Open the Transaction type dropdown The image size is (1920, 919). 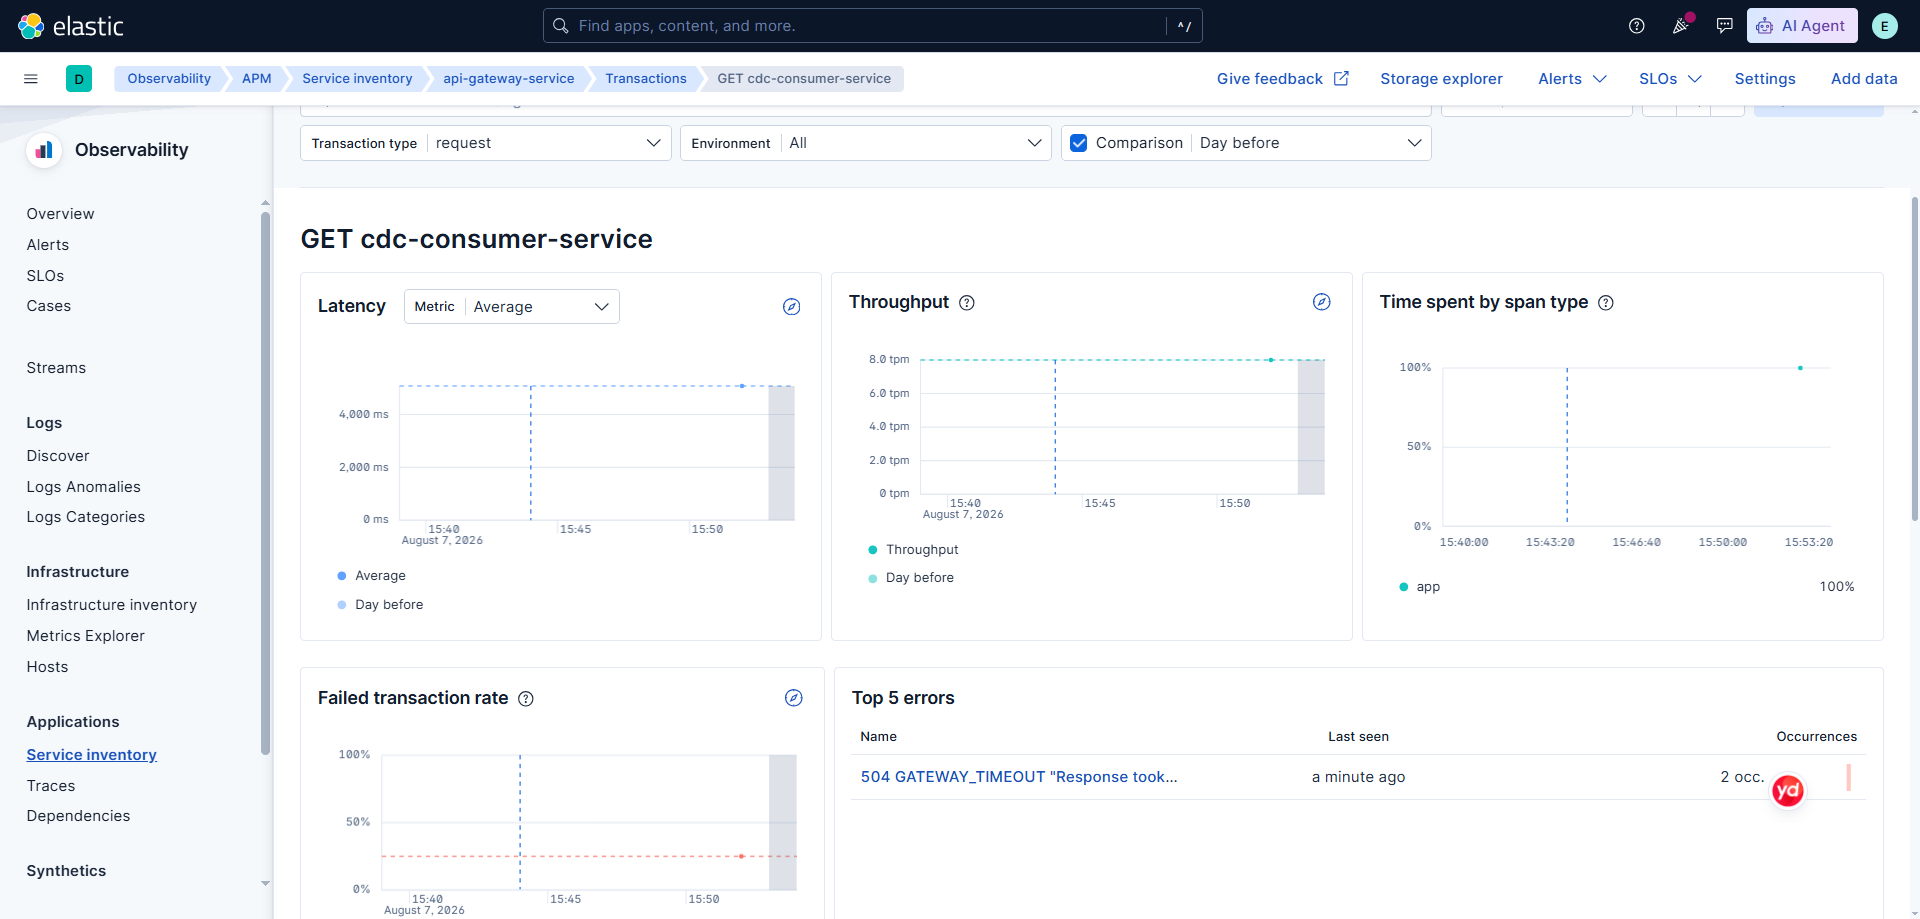pos(486,143)
